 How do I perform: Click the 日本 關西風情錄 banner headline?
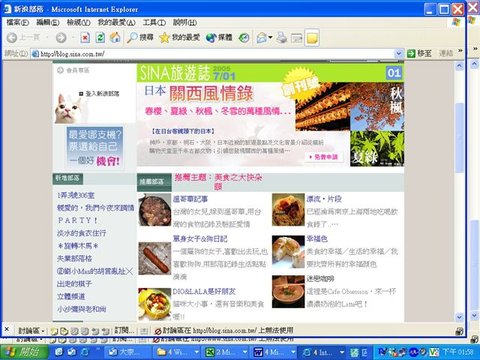199,93
